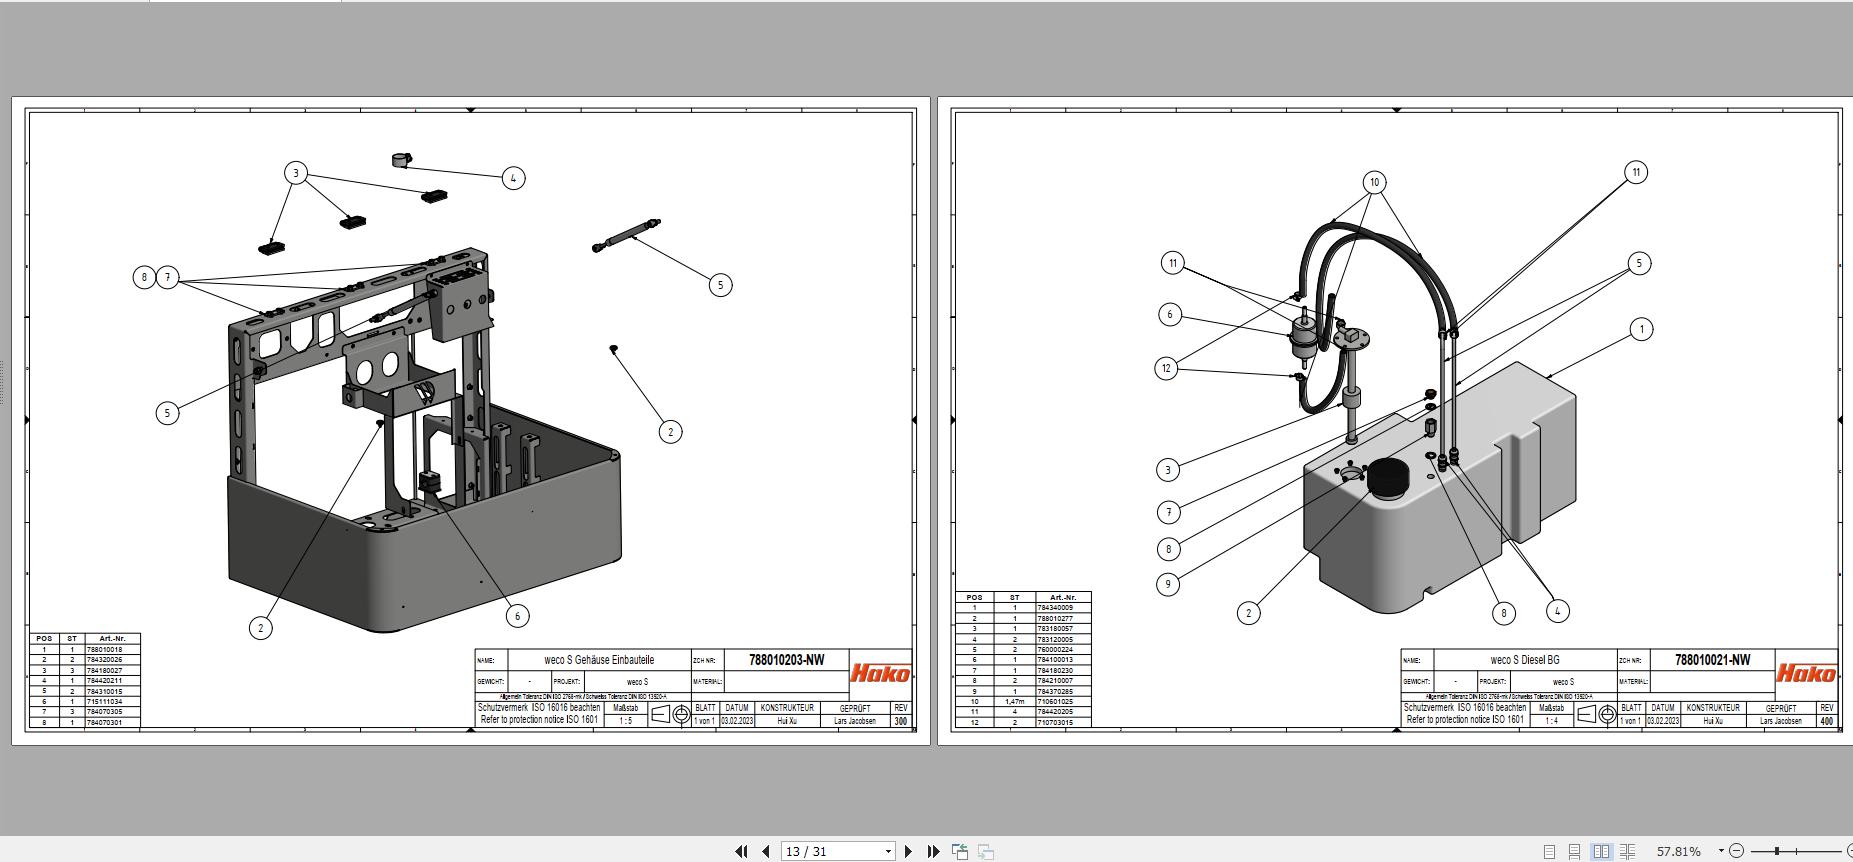Click balloon 7 on the left drawing
Image resolution: width=1853 pixels, height=862 pixels.
click(x=168, y=277)
